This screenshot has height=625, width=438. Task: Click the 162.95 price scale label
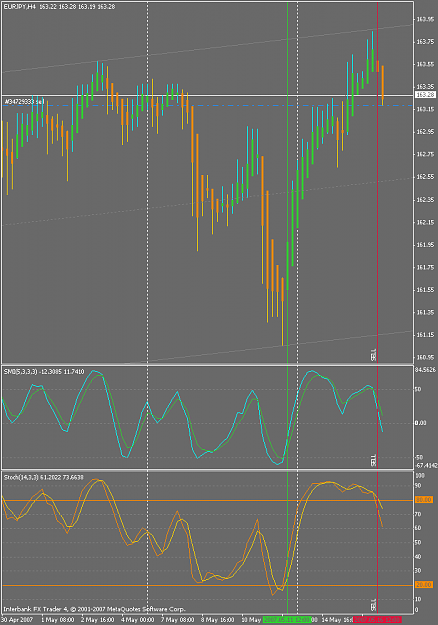425,132
